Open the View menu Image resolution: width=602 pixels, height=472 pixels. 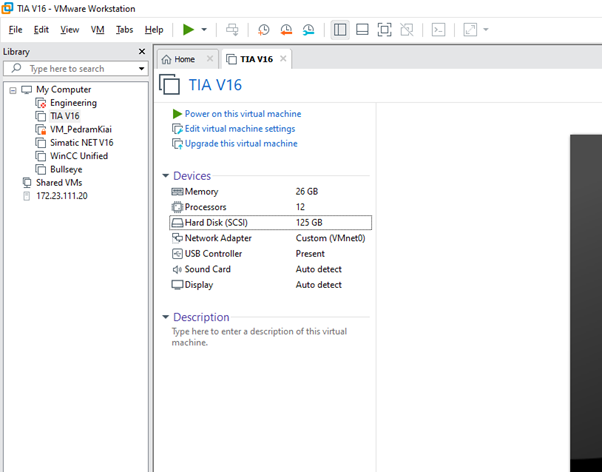pos(69,30)
